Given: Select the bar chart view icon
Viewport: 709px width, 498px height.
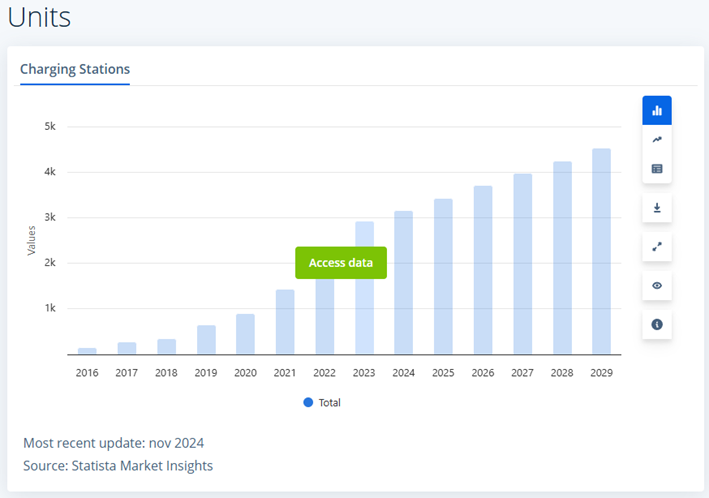Looking at the screenshot, I should pyautogui.click(x=657, y=110).
